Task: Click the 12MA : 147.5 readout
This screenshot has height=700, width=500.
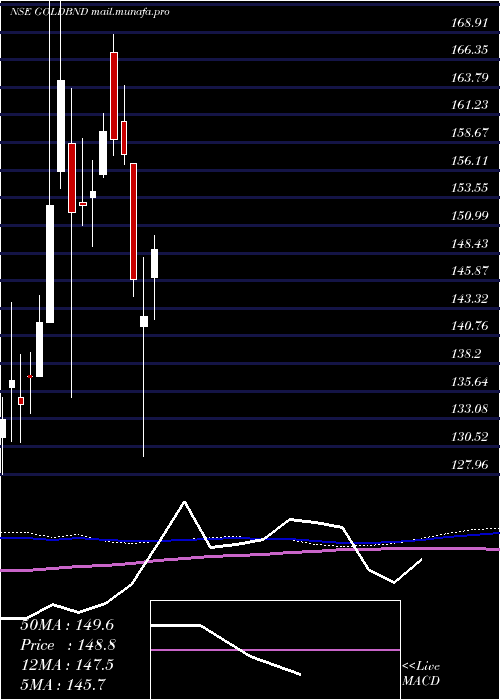Action: click(68, 665)
